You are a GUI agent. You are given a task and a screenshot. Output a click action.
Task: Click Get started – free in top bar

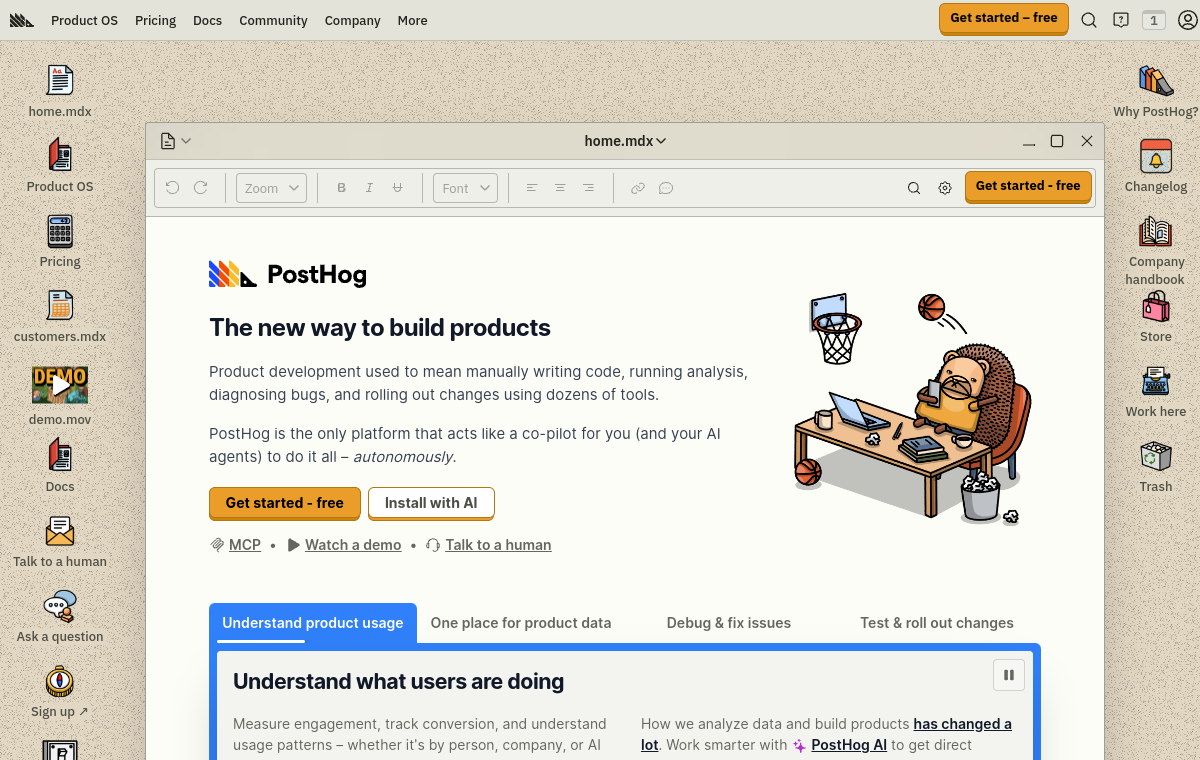point(1004,18)
